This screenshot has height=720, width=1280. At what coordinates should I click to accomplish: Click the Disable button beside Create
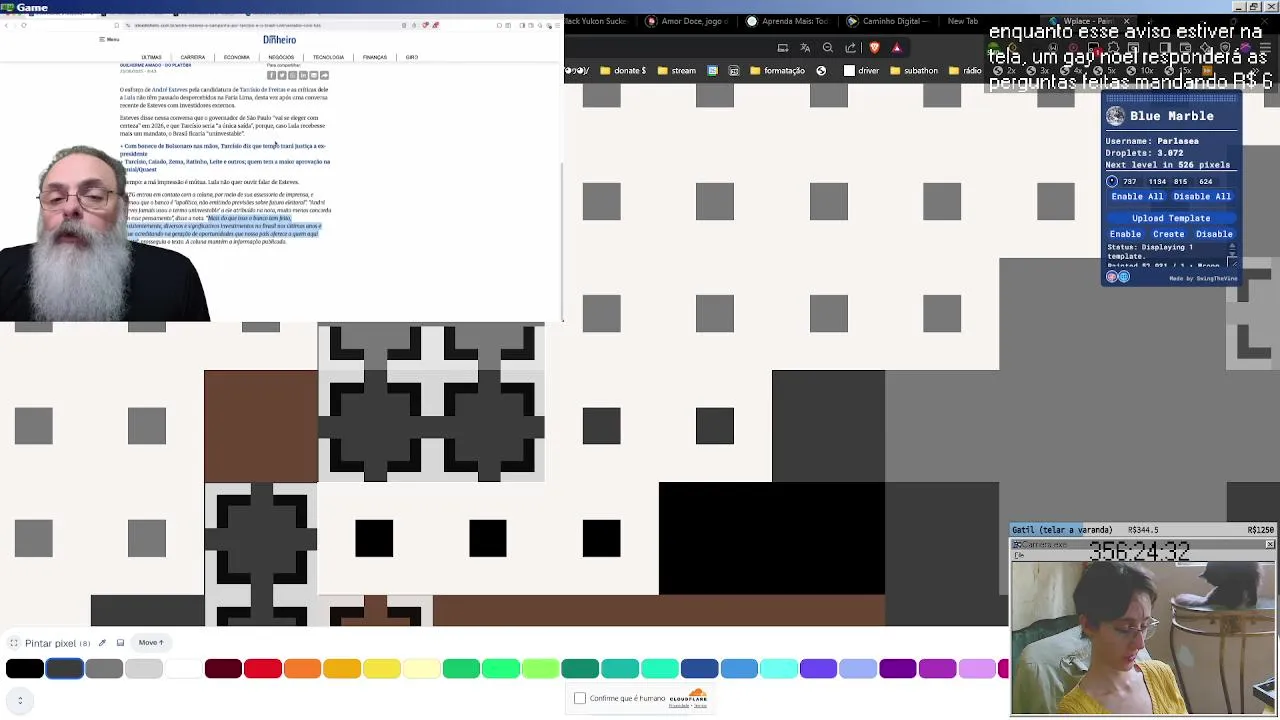[x=1214, y=234]
